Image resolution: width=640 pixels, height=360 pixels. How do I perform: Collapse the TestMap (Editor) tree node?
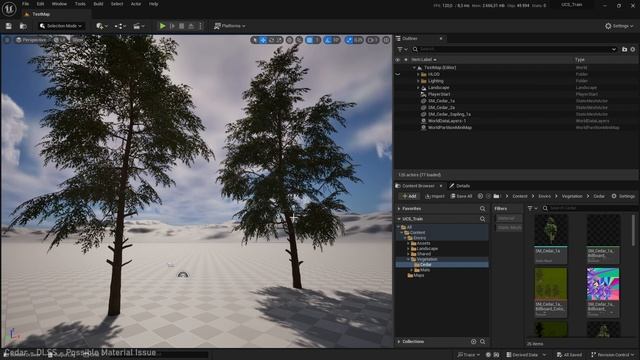414,68
